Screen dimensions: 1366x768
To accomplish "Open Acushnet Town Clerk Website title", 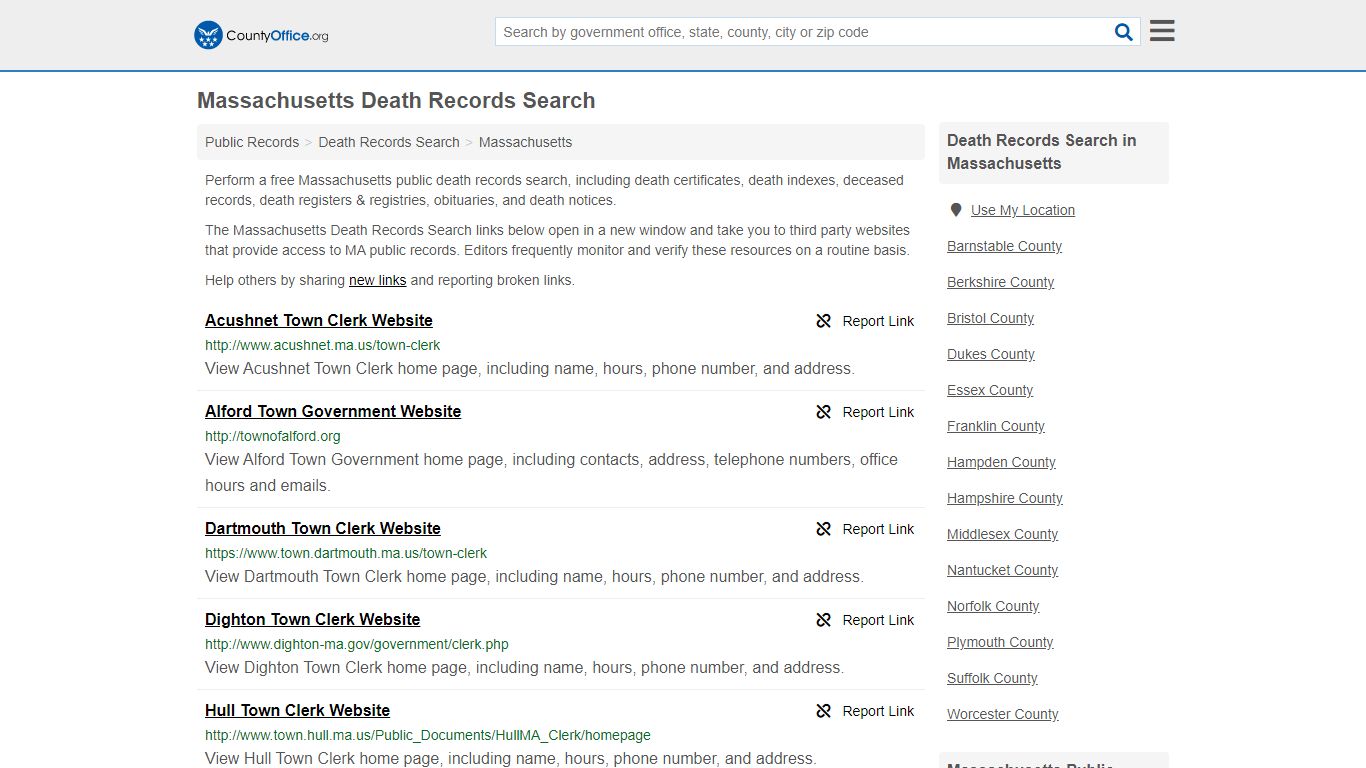I will pyautogui.click(x=319, y=320).
